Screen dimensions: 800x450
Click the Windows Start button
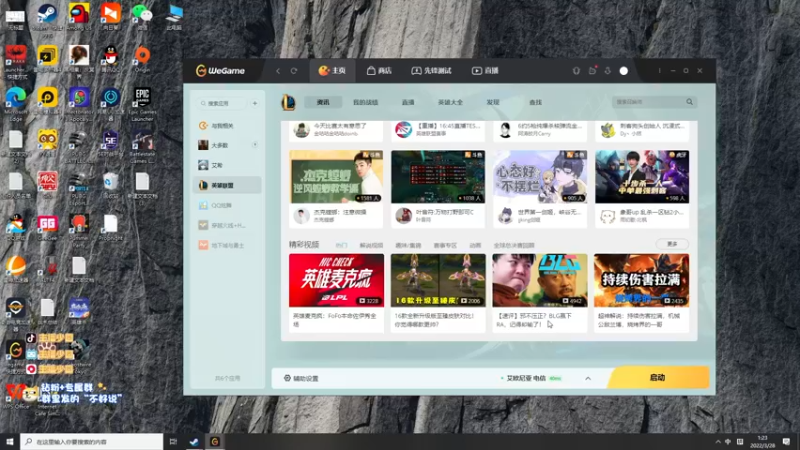(10, 441)
